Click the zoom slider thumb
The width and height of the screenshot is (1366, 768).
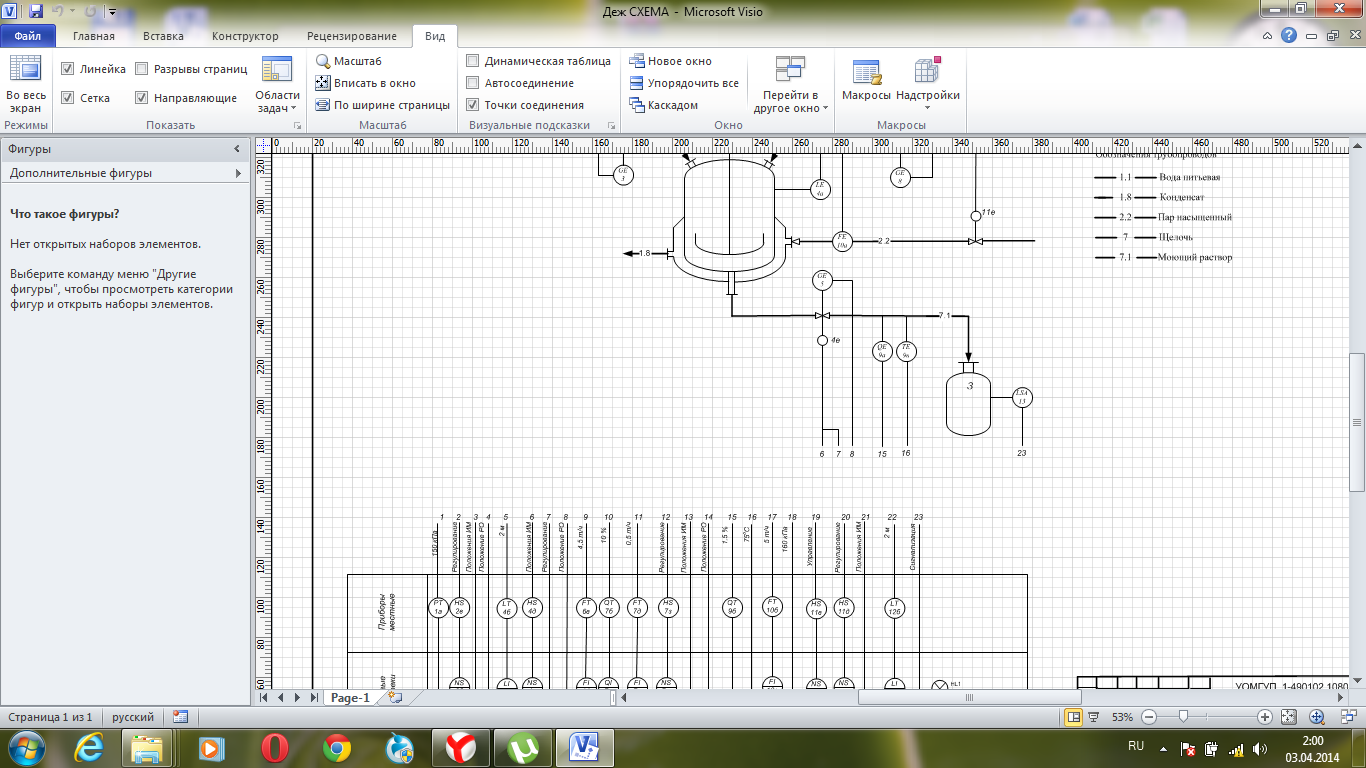(x=1184, y=717)
